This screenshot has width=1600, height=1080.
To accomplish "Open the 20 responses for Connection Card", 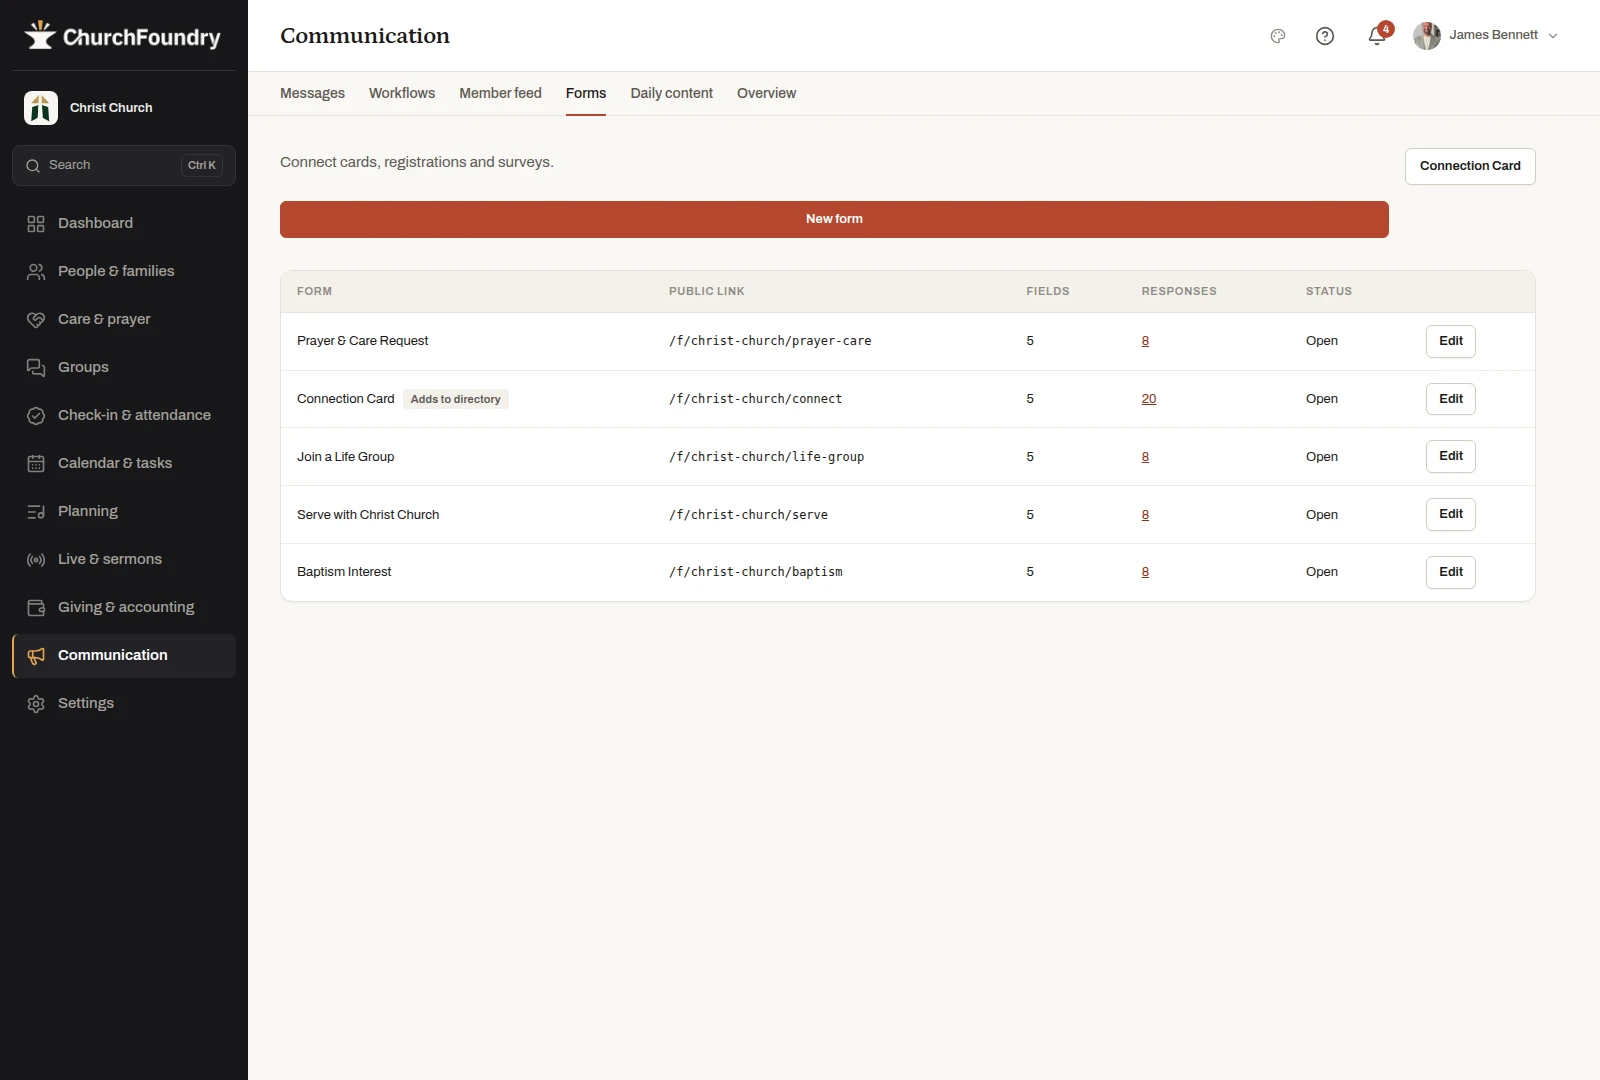I will pyautogui.click(x=1149, y=399).
